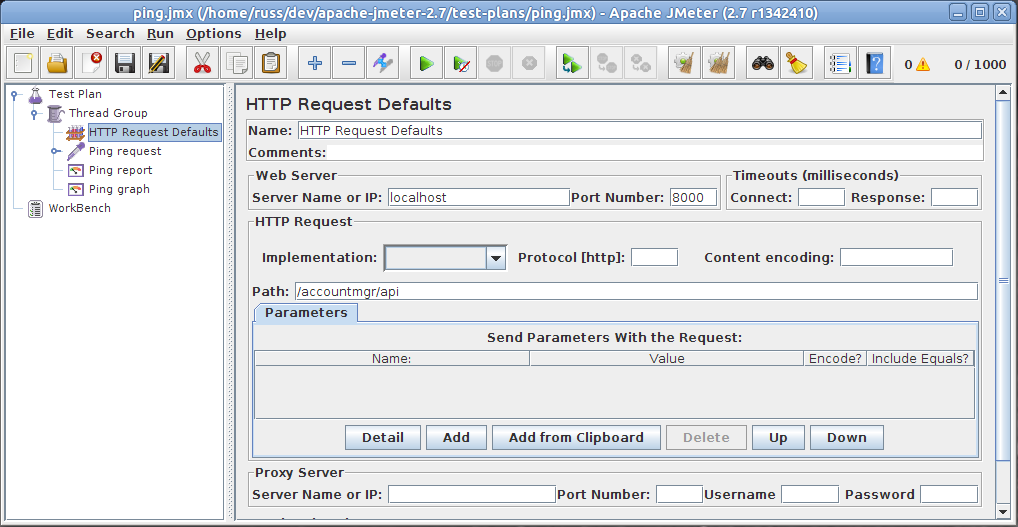Collapse all with the minus icon
This screenshot has width=1018, height=527.
(x=349, y=63)
